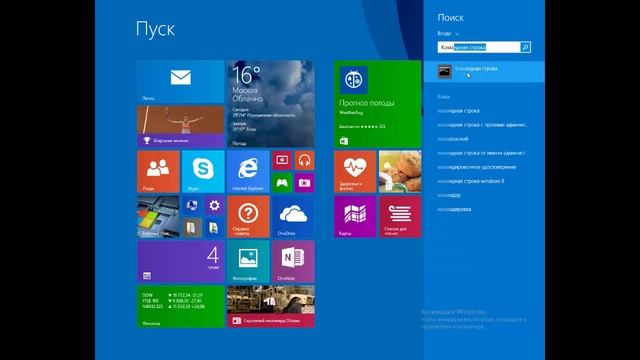Screen dimensions: 640x360
Task: Expand the search scope dropdown under Поиск
Action: pyautogui.click(x=448, y=33)
